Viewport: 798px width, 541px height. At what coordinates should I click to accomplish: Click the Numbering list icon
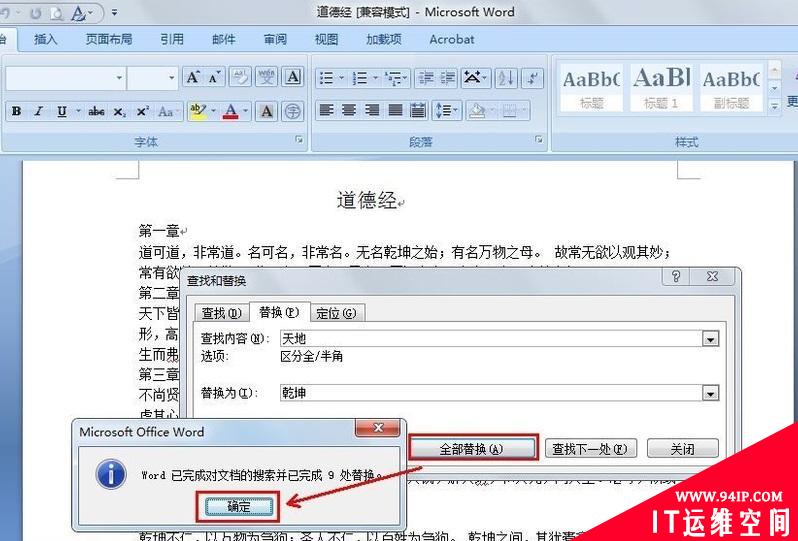pyautogui.click(x=360, y=78)
